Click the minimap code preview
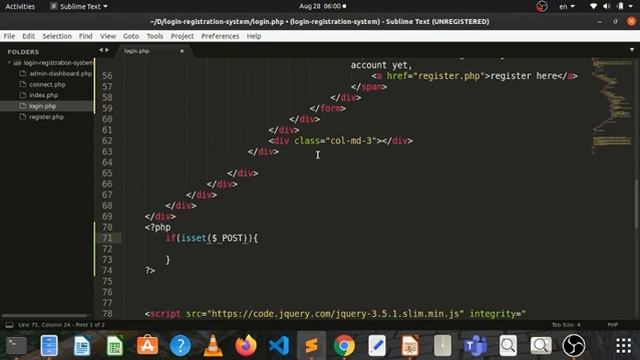 pyautogui.click(x=611, y=106)
